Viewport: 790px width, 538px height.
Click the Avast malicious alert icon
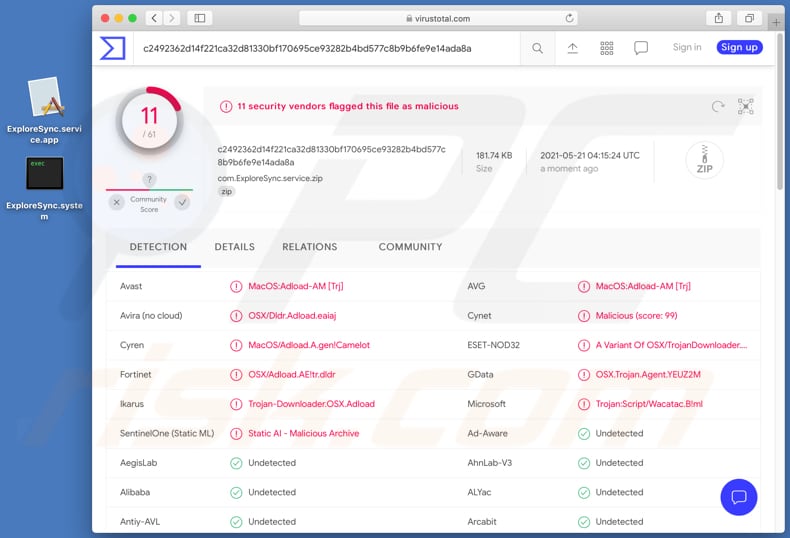[236, 287]
